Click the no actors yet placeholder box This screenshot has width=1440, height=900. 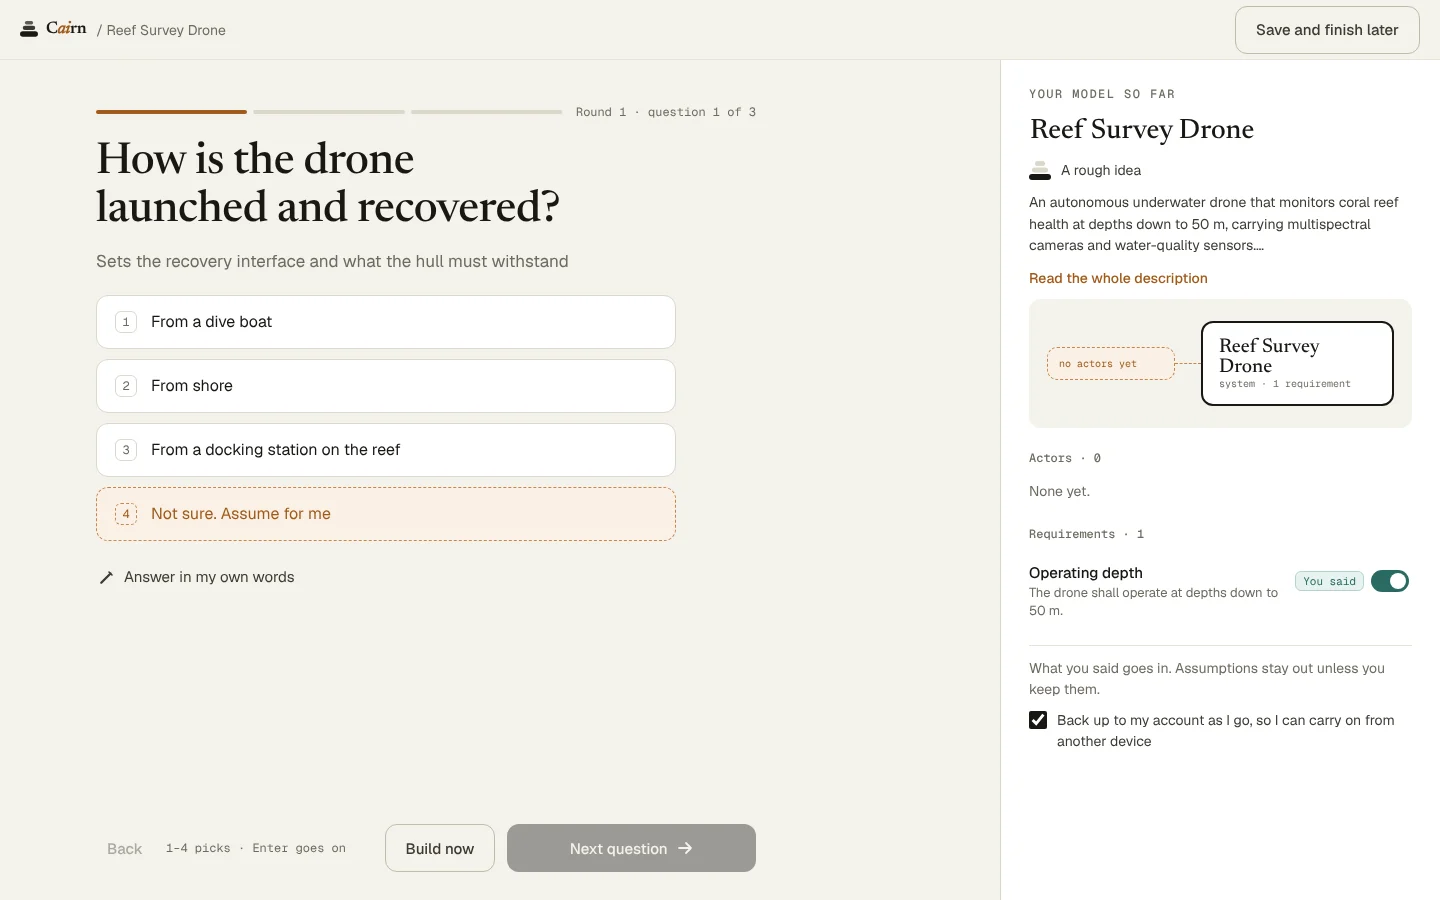pyautogui.click(x=1111, y=364)
